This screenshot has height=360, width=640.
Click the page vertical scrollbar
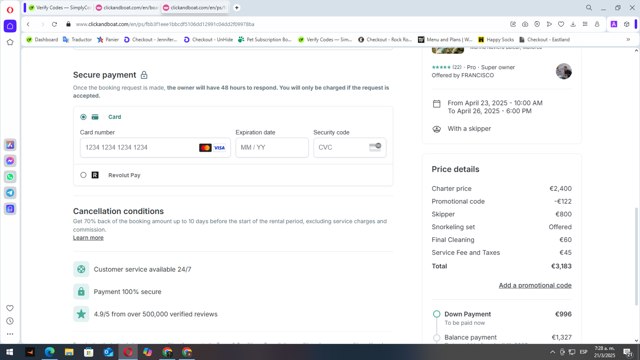pyautogui.click(x=636, y=256)
